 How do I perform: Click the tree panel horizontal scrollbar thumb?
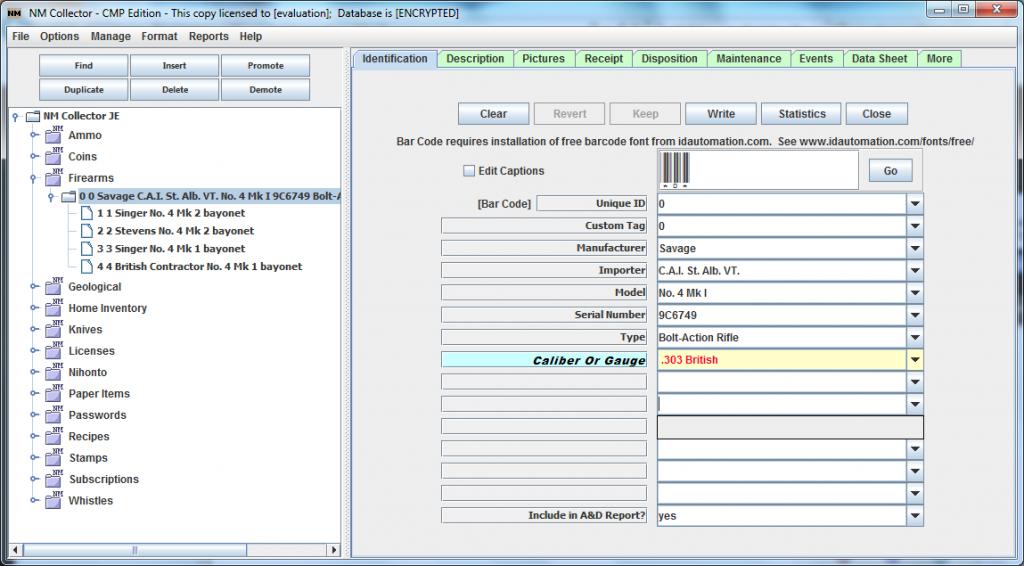pyautogui.click(x=135, y=550)
